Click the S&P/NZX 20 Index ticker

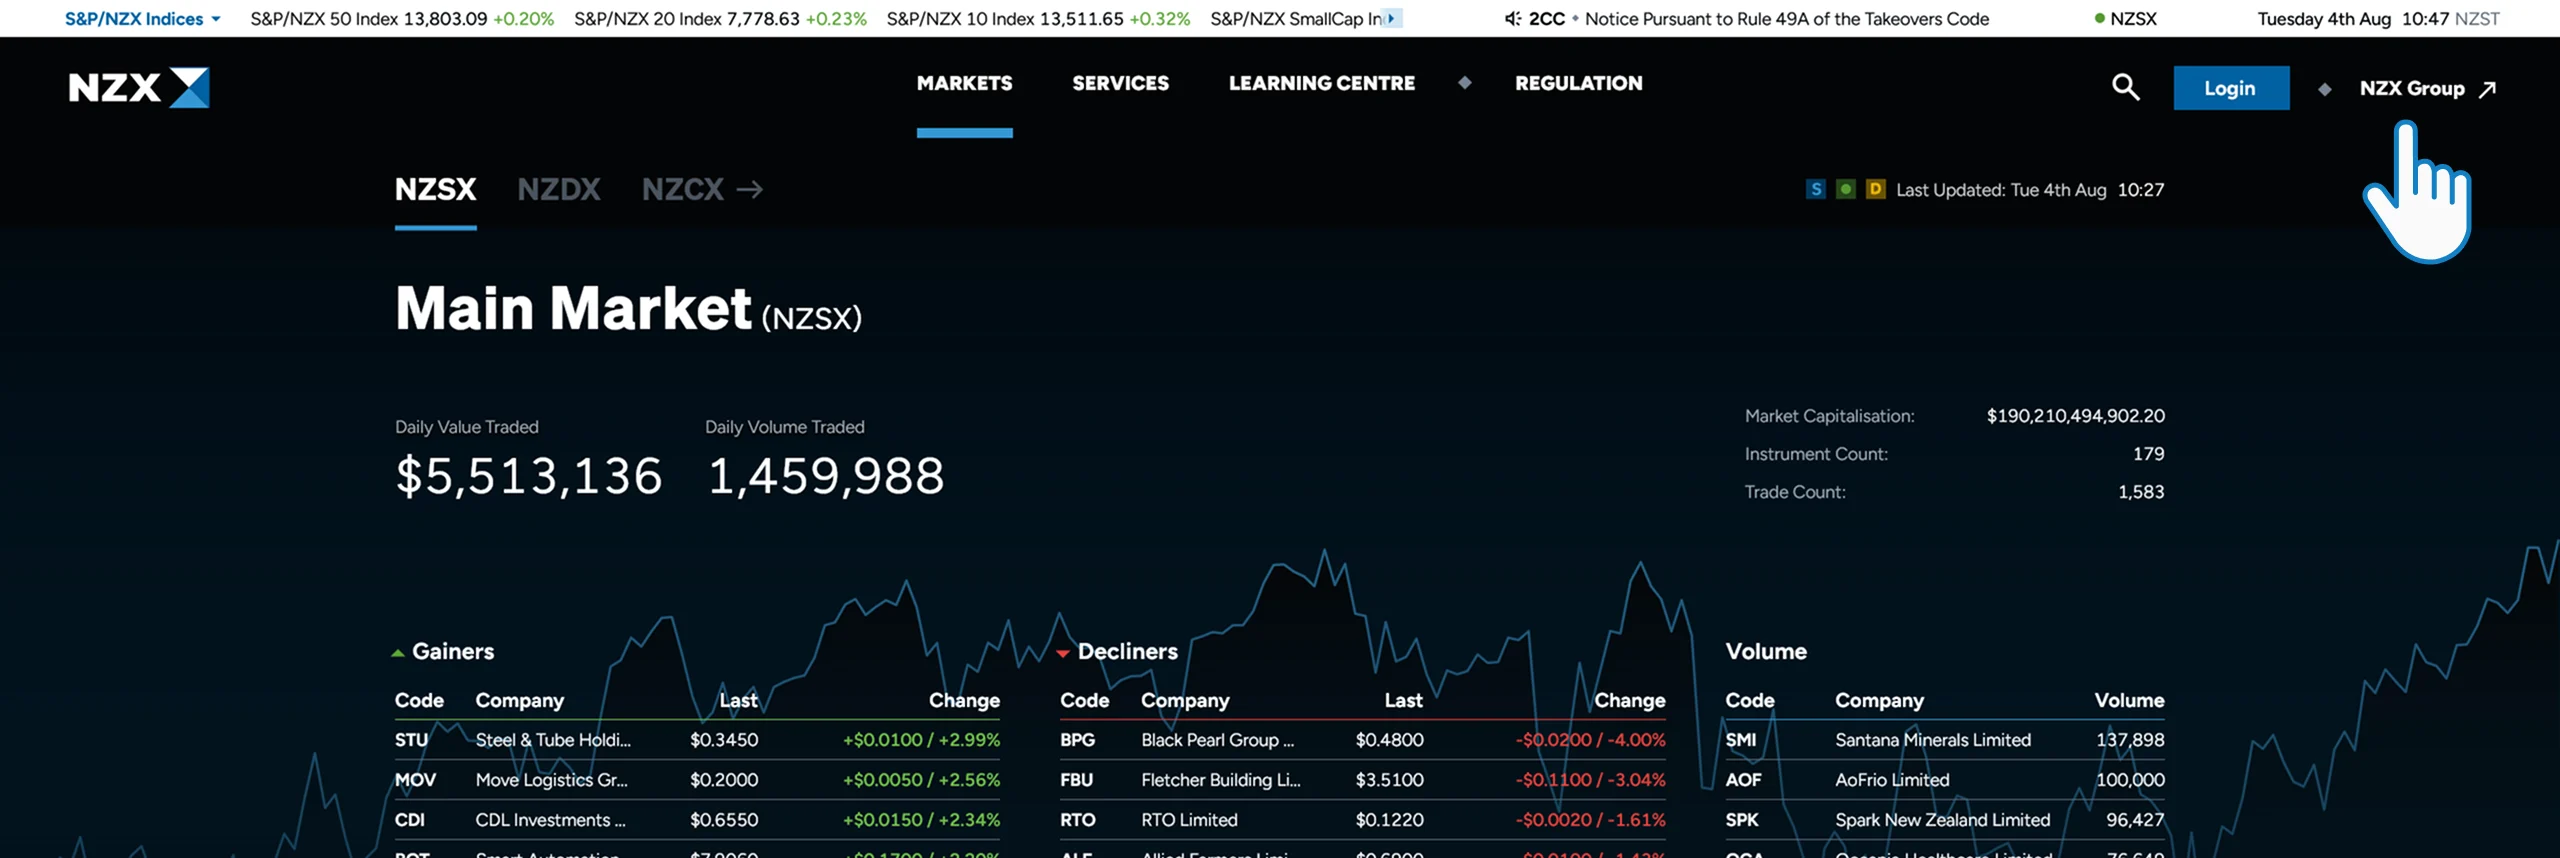720,18
